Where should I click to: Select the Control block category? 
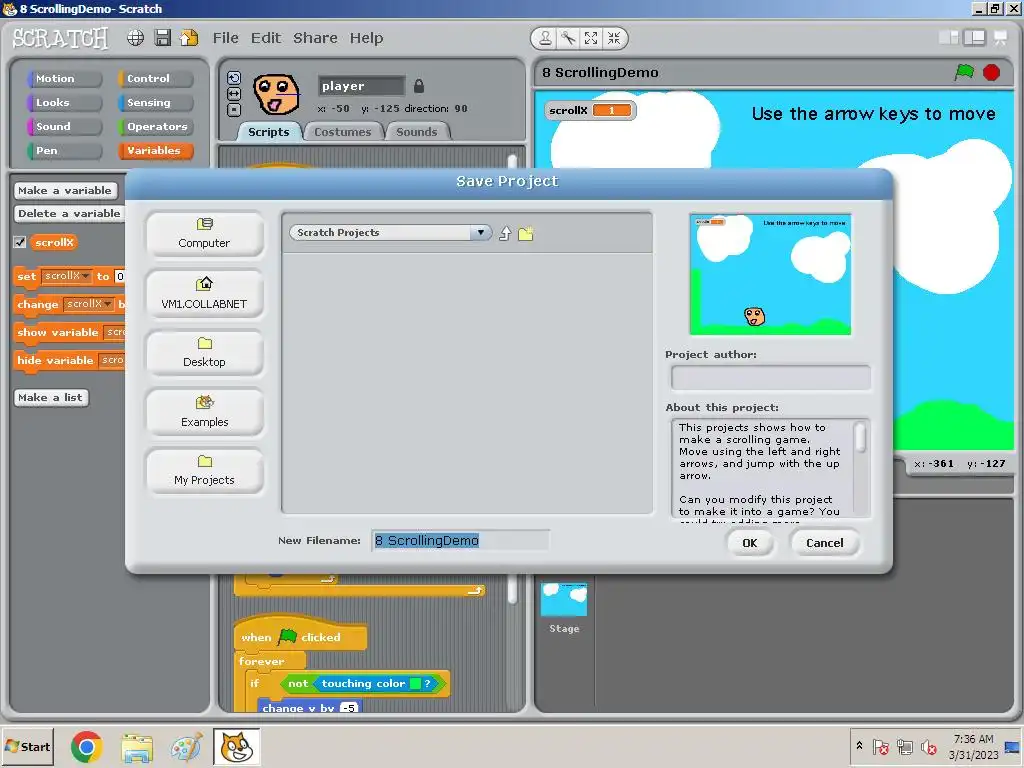155,78
